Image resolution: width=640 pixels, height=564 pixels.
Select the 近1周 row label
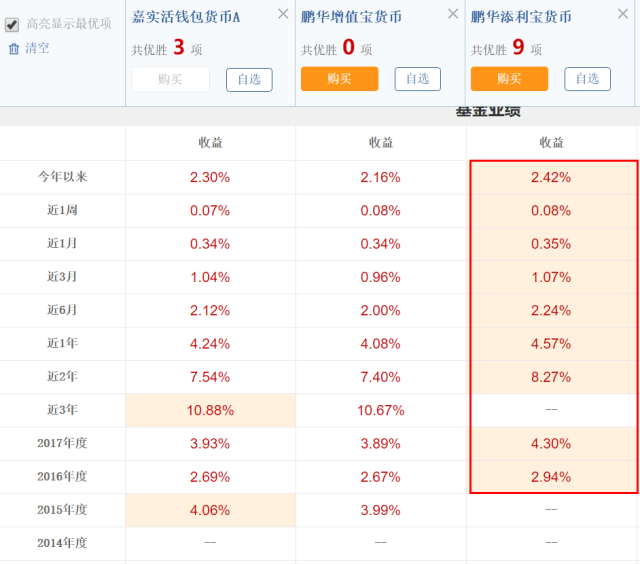(x=62, y=210)
